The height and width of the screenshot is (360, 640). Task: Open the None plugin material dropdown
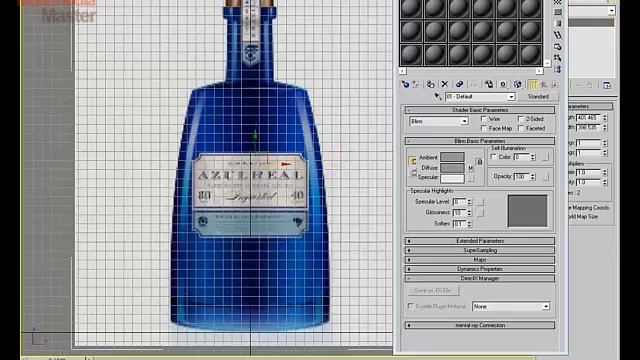pos(511,306)
